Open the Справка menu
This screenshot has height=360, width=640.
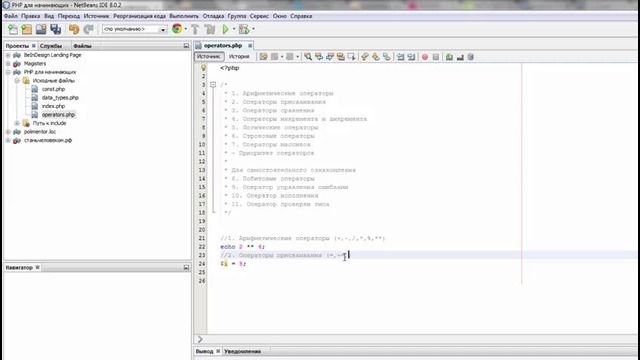301,16
